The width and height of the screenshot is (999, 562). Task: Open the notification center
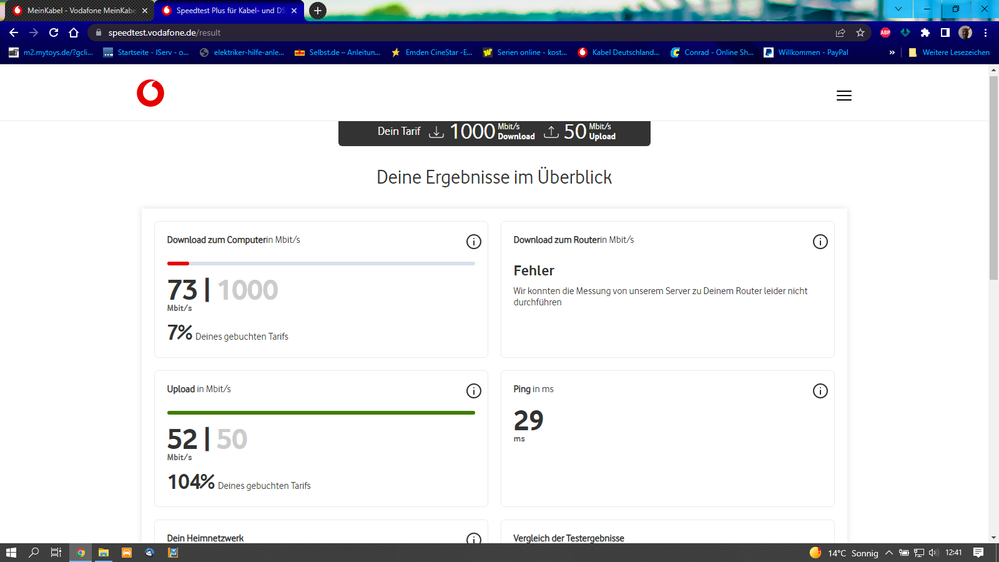(979, 552)
